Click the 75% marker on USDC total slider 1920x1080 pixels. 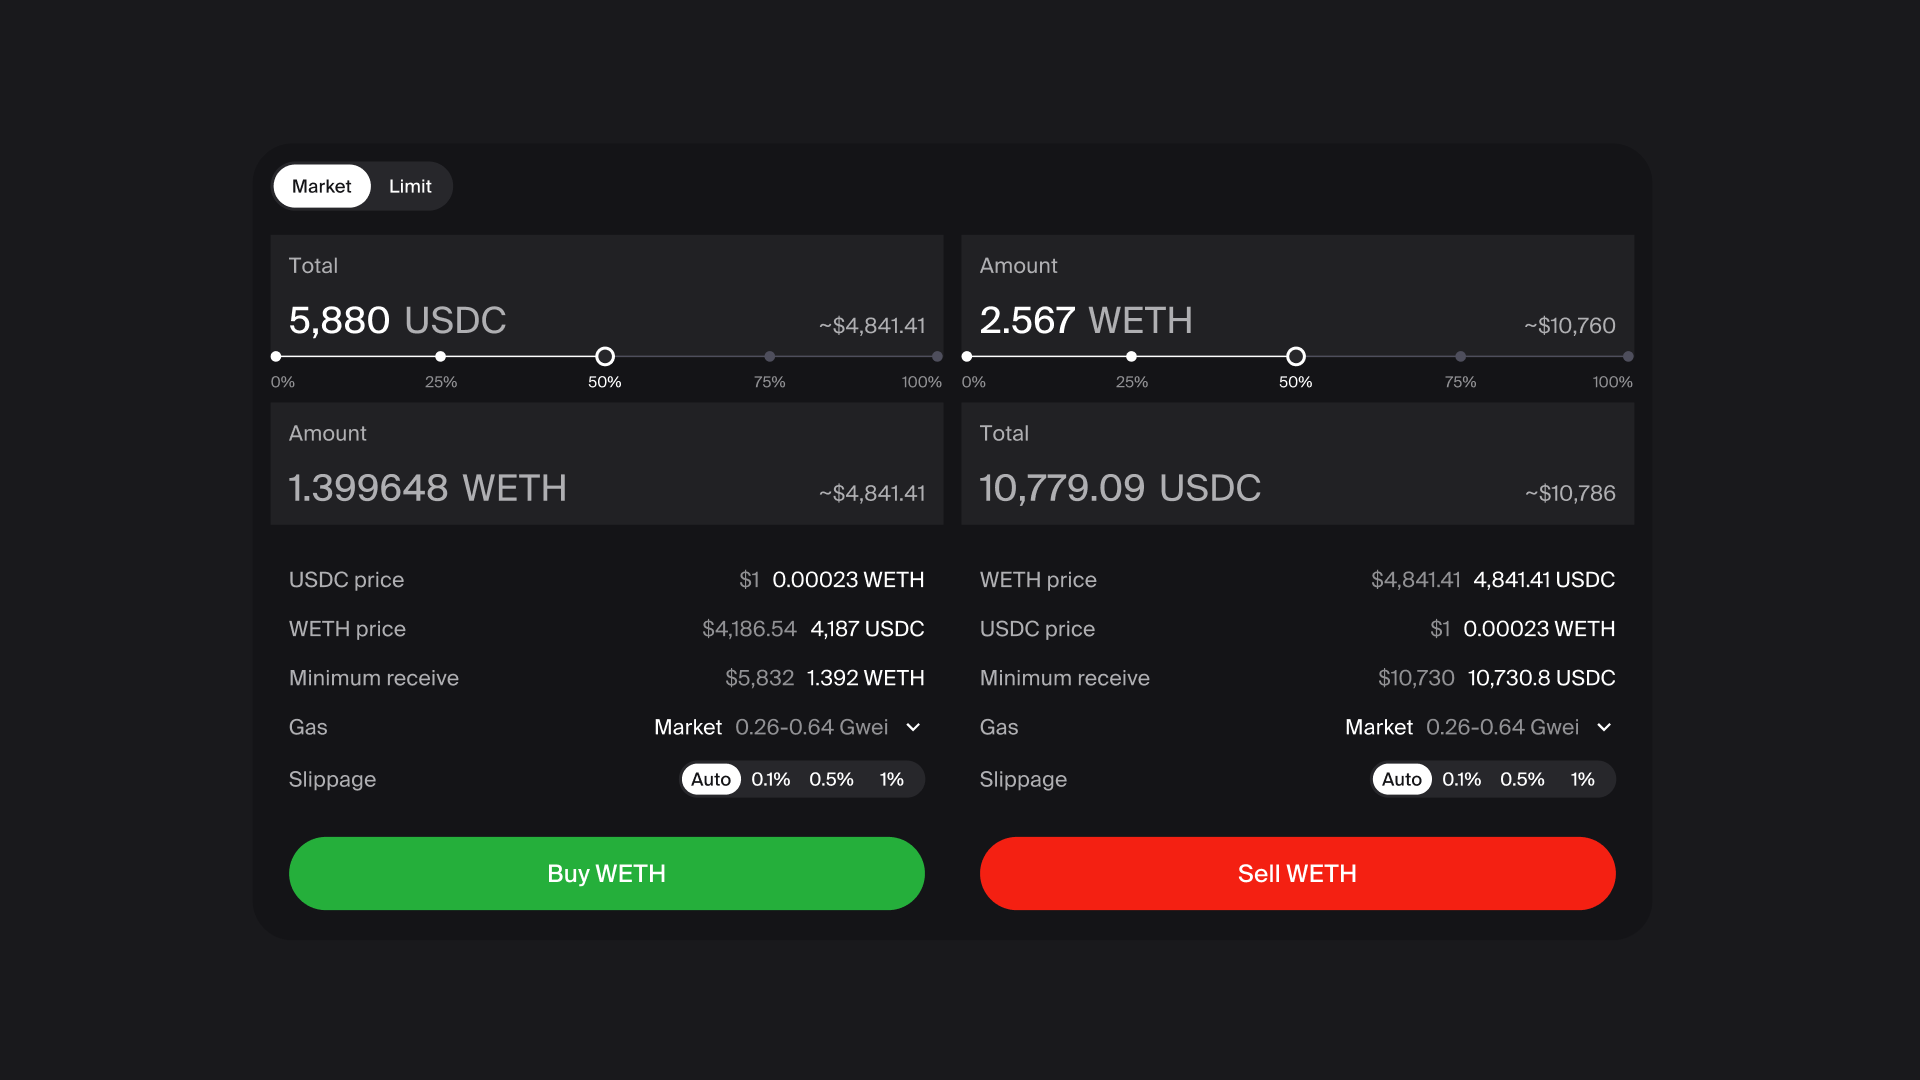pyautogui.click(x=769, y=356)
